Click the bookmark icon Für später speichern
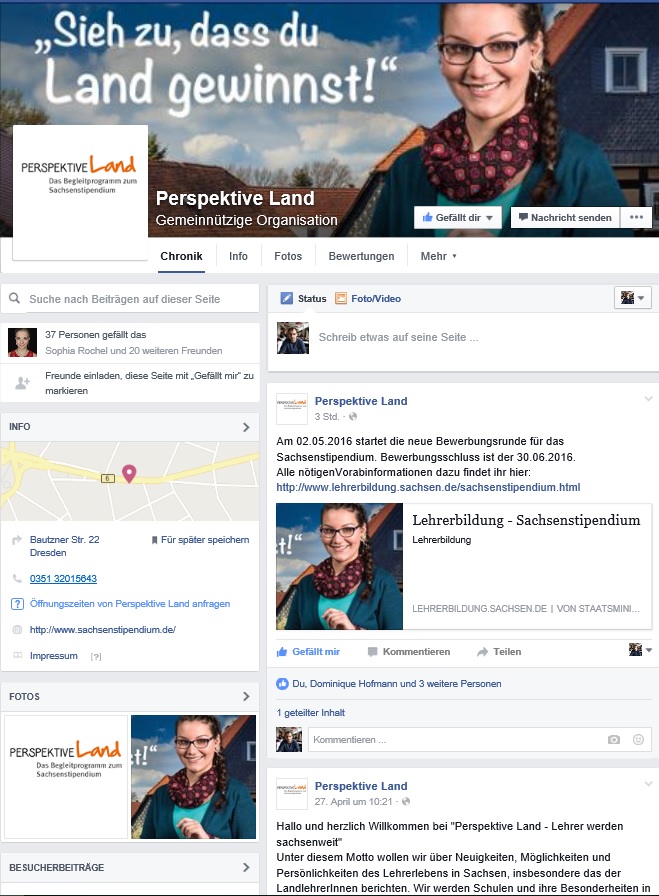This screenshot has height=896, width=659. click(x=154, y=540)
